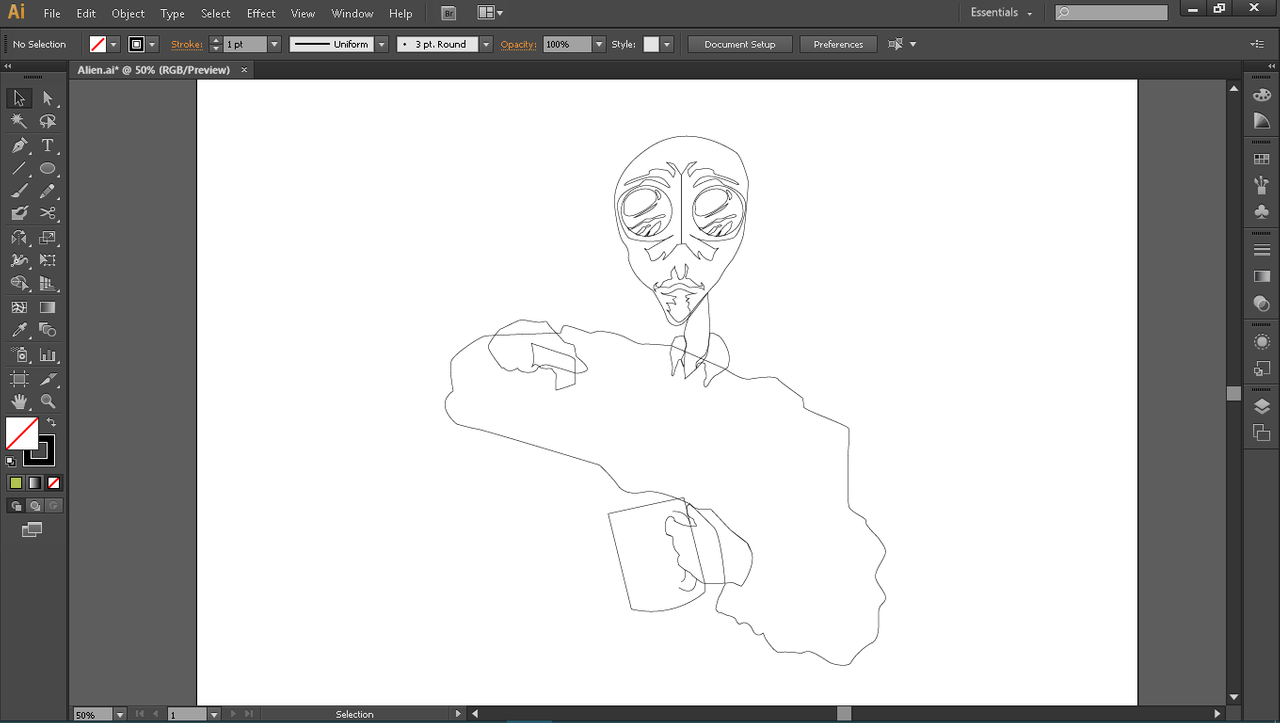Open the 3 pt. Round brush dropdown

(x=486, y=44)
